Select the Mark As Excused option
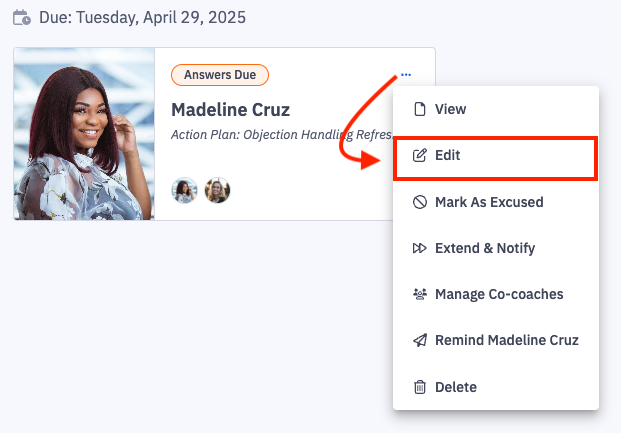 [489, 202]
